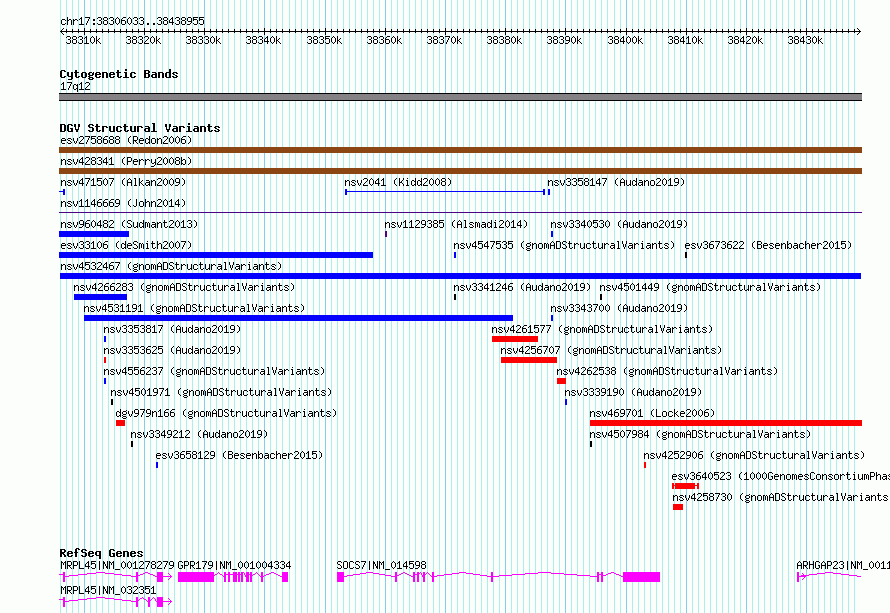
Task: Open the nsv3358147 (Audano2019) variant
Action: 616,182
